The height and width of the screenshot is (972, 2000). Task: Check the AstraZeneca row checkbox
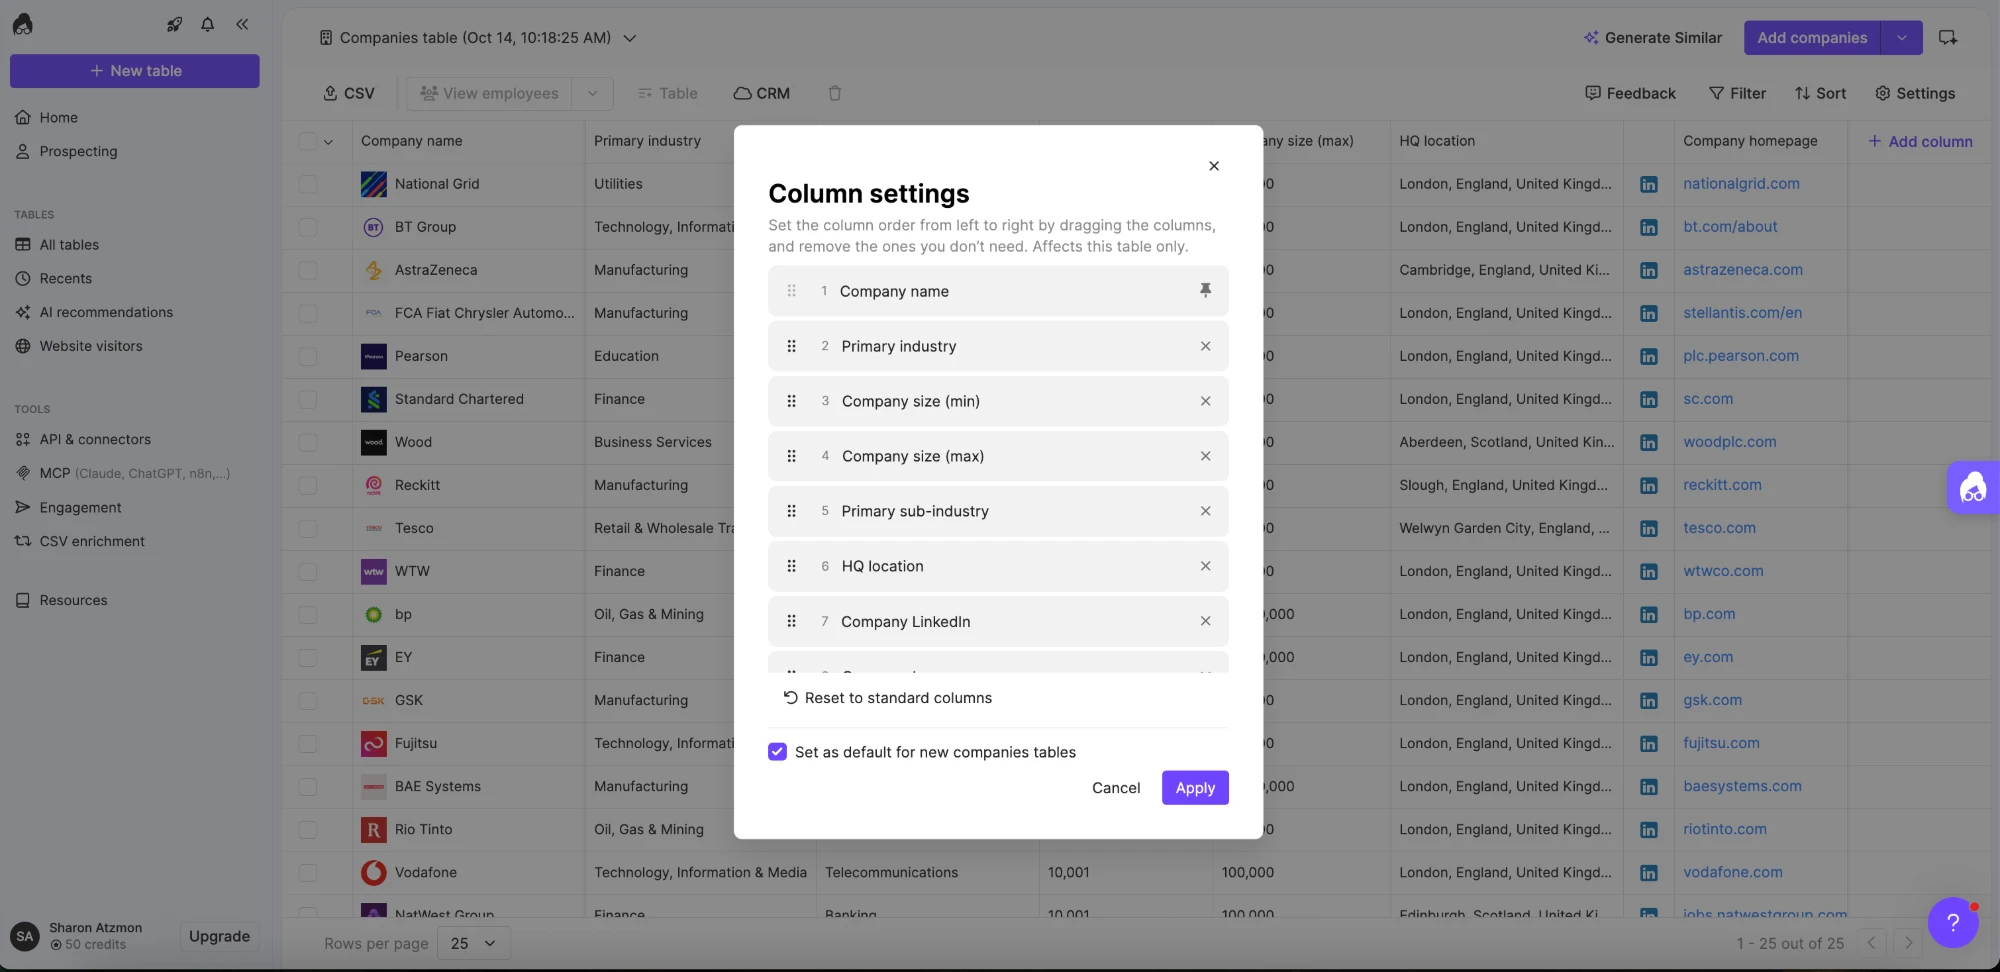[x=308, y=270]
